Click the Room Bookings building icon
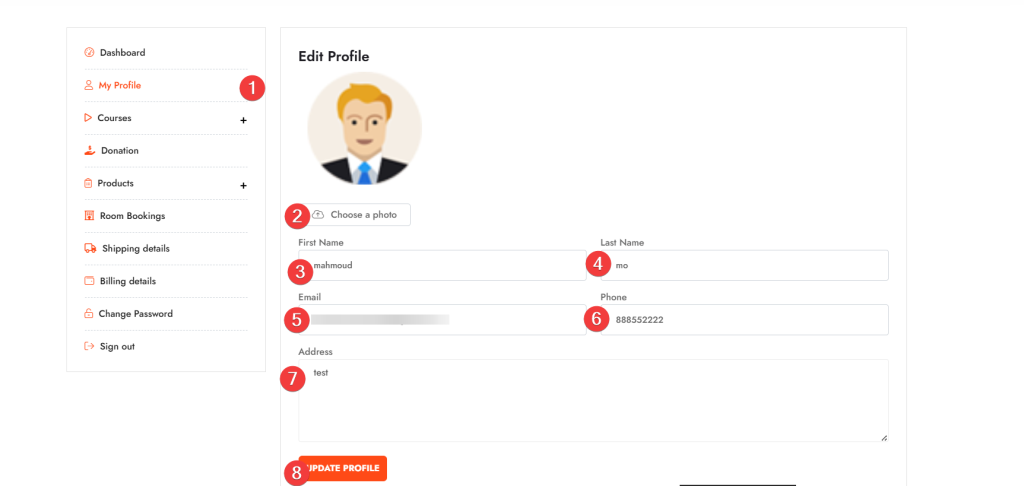Image resolution: width=1024 pixels, height=486 pixels. (90, 216)
